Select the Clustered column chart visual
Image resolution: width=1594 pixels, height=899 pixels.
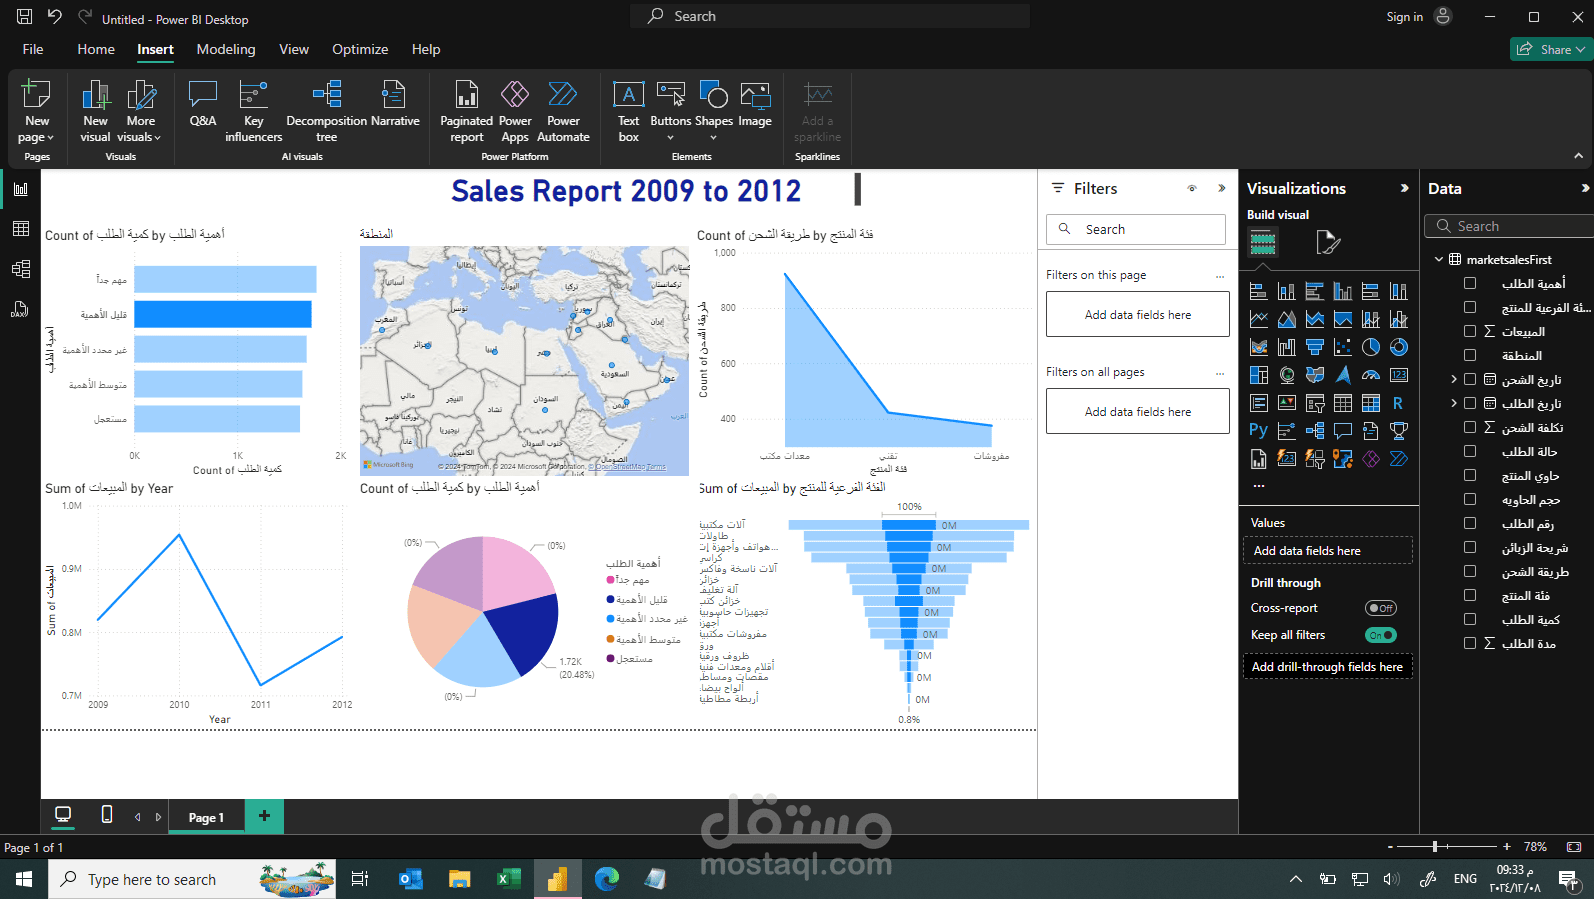coord(1343,291)
